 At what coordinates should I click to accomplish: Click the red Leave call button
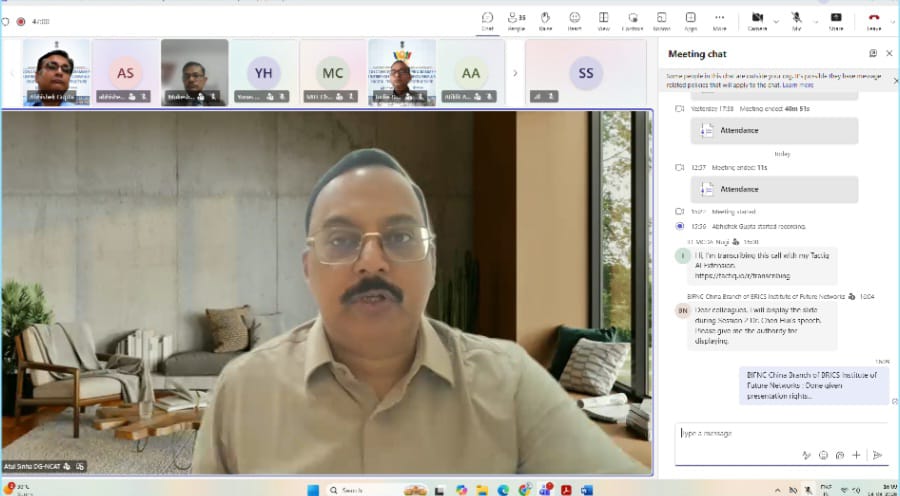pyautogui.click(x=874, y=21)
